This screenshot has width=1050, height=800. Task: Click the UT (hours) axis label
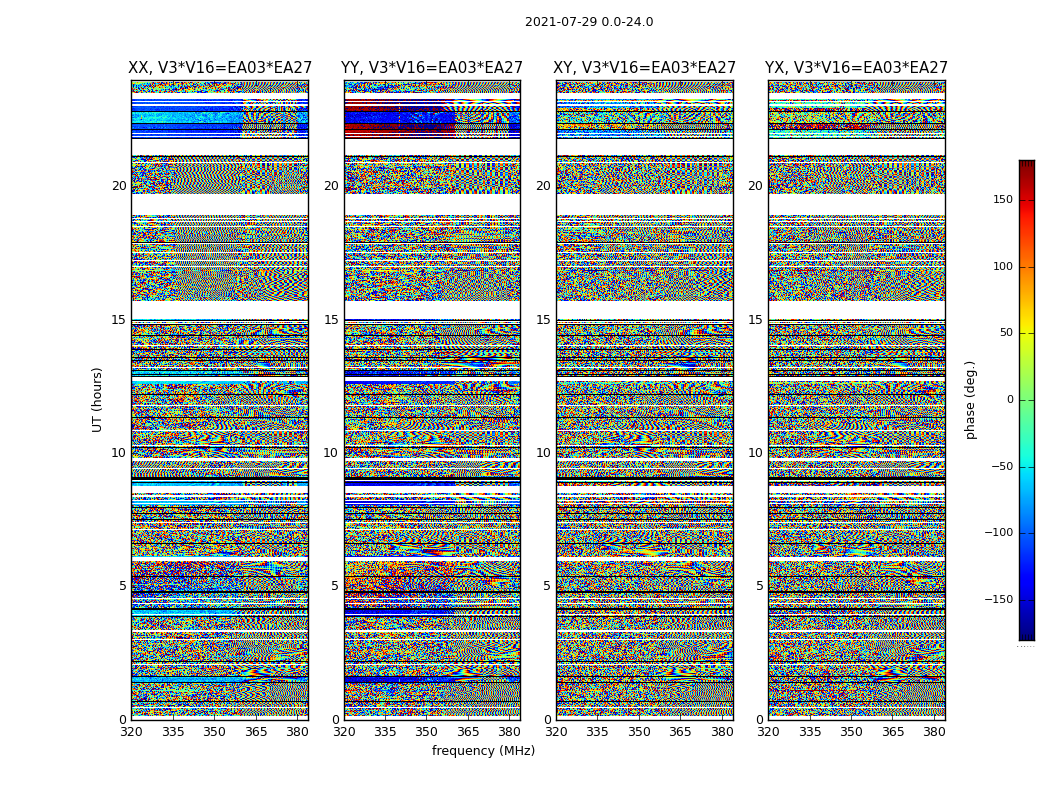point(97,400)
